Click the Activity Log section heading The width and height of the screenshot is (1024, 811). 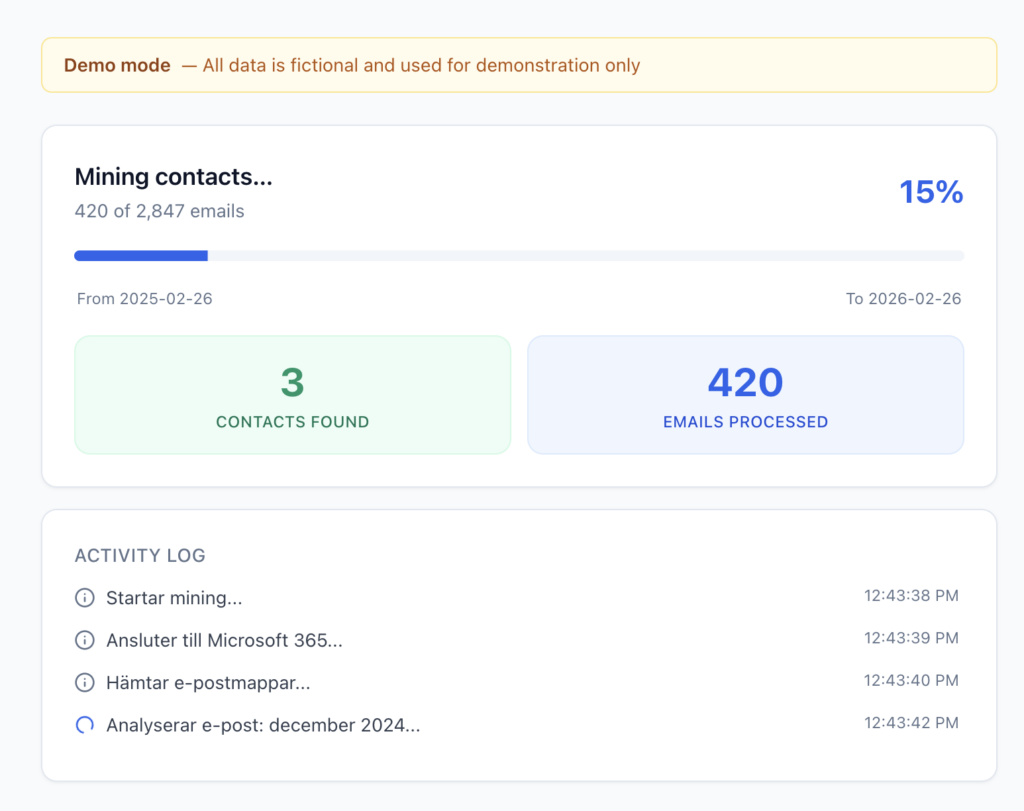click(140, 556)
